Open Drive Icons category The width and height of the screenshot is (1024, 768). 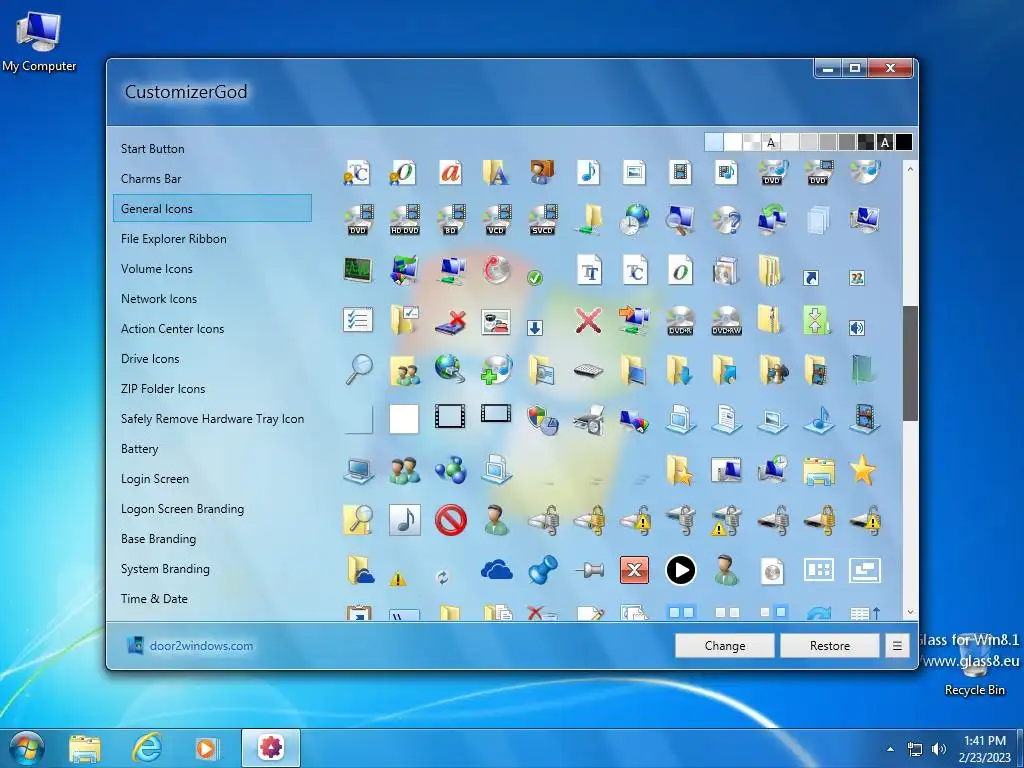150,359
